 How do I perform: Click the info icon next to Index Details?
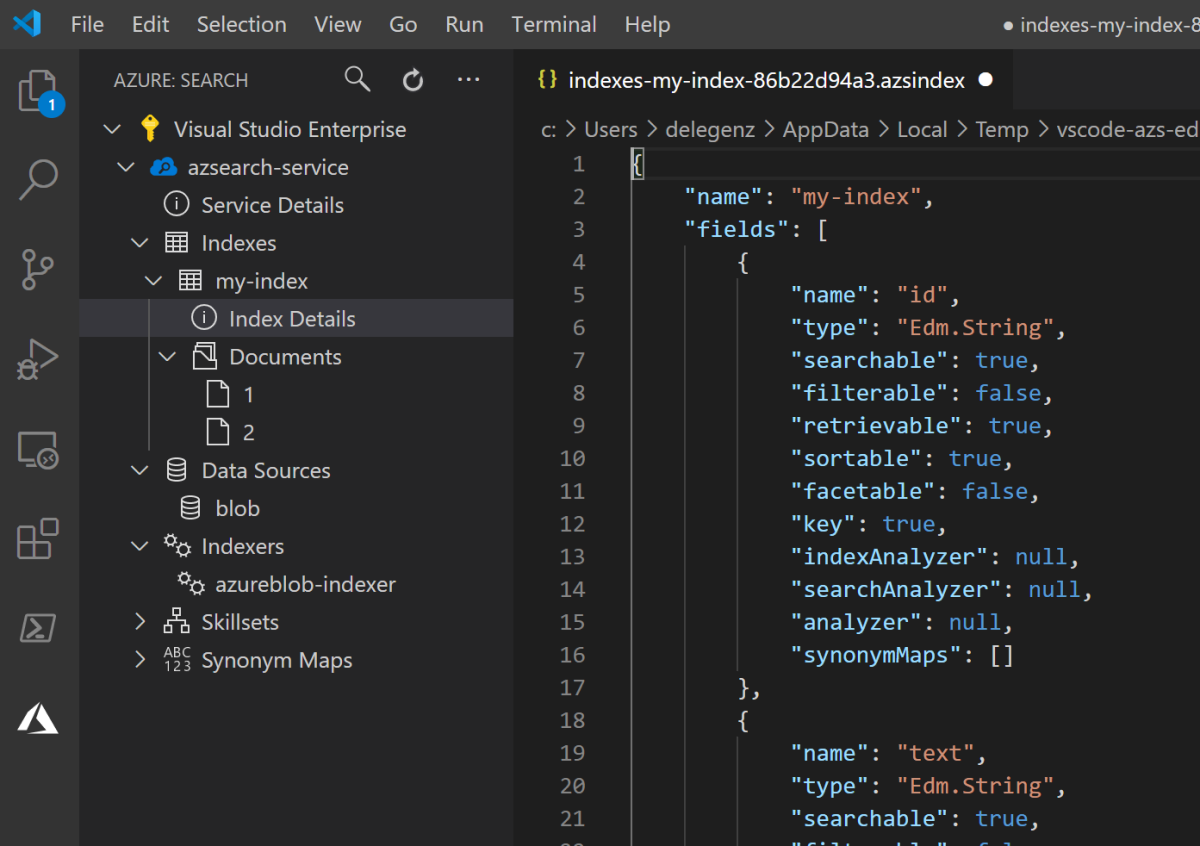click(204, 319)
